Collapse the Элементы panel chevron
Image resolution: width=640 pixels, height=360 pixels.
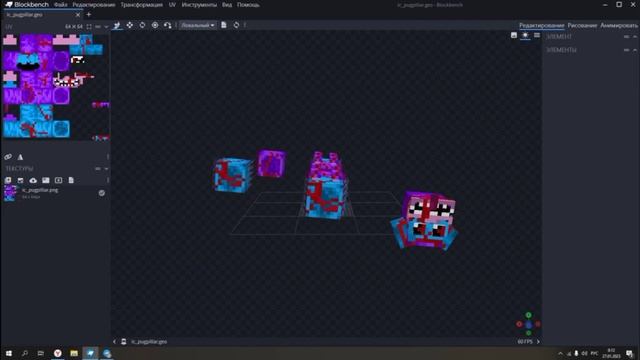(x=635, y=50)
